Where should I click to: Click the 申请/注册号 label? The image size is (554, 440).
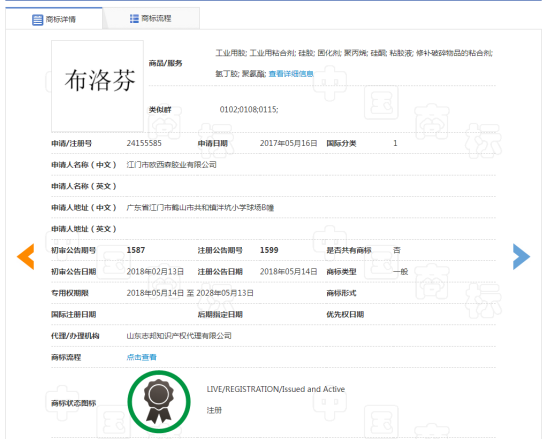[72, 143]
